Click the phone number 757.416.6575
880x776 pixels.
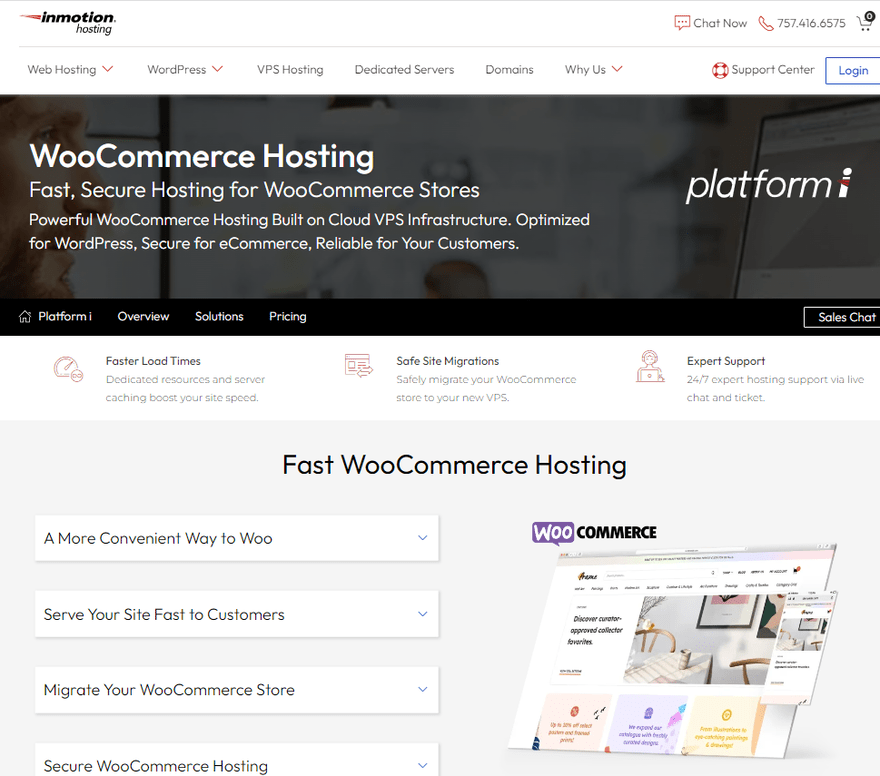point(811,23)
